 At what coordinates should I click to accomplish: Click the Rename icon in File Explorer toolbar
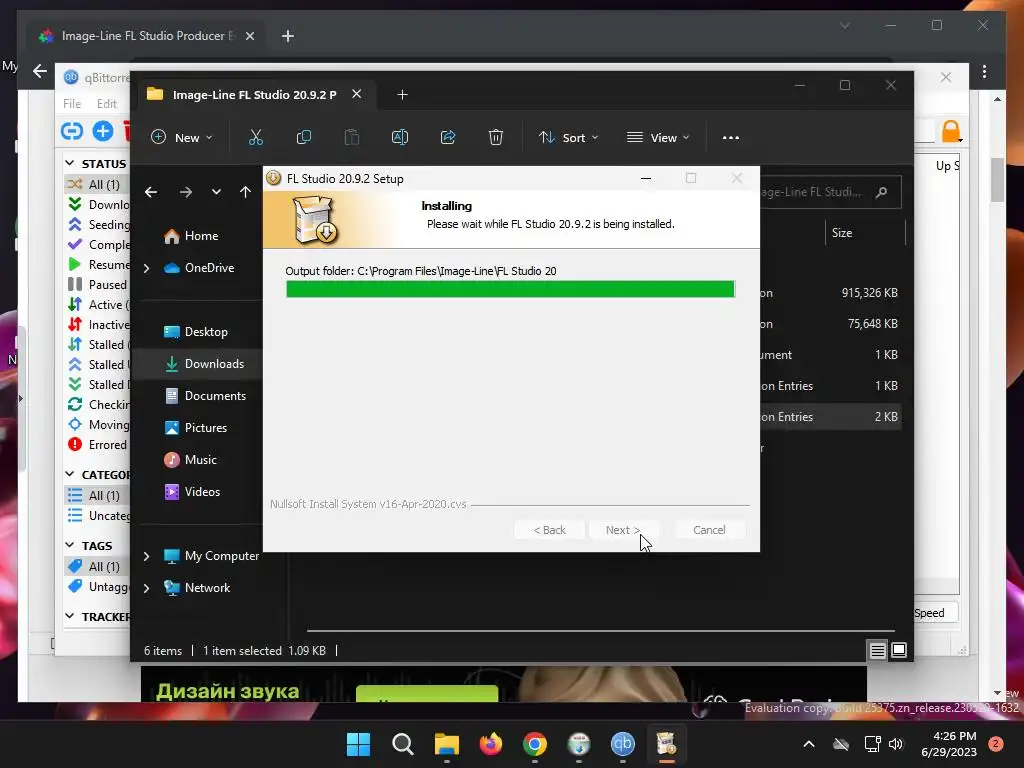400,137
